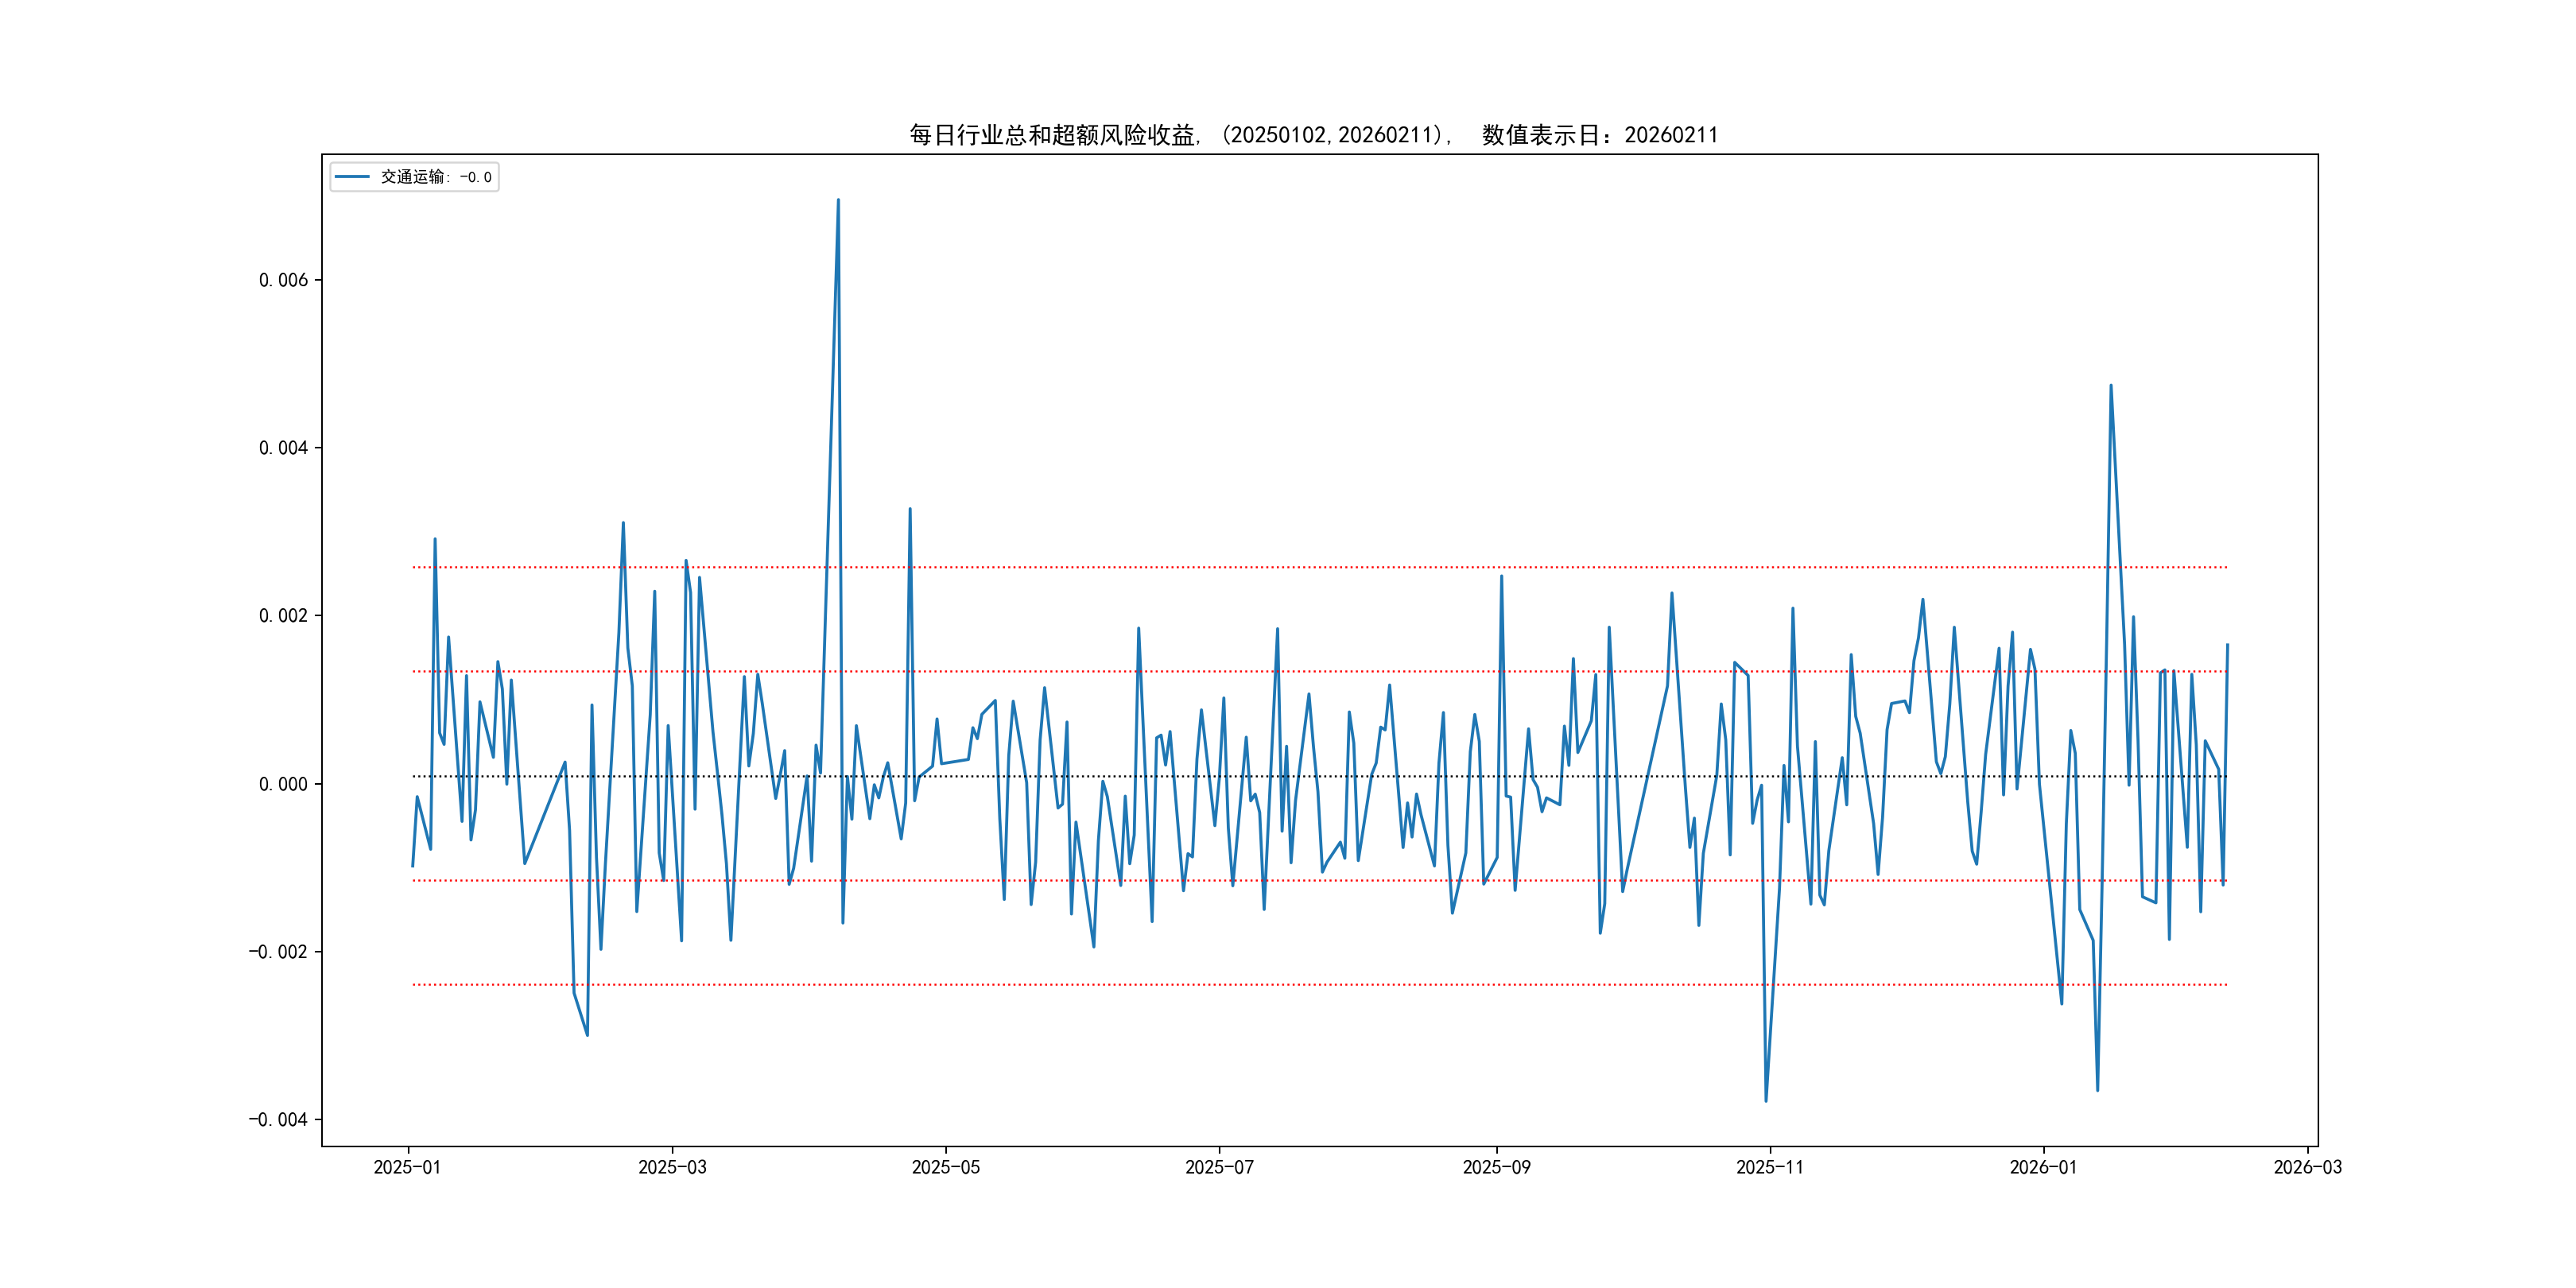Click the highest peak near April 2025
Image resolution: width=2576 pixels, height=1288 pixels.
point(838,201)
